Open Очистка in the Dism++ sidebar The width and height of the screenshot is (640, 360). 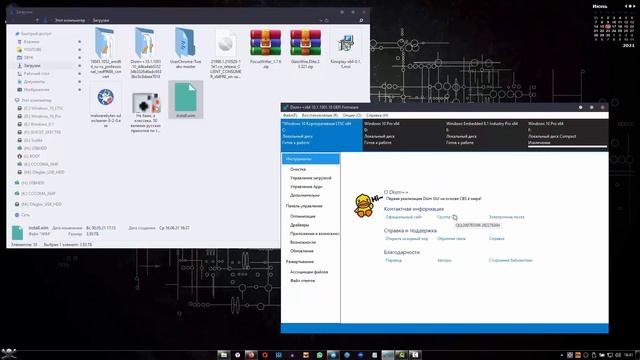[298, 169]
